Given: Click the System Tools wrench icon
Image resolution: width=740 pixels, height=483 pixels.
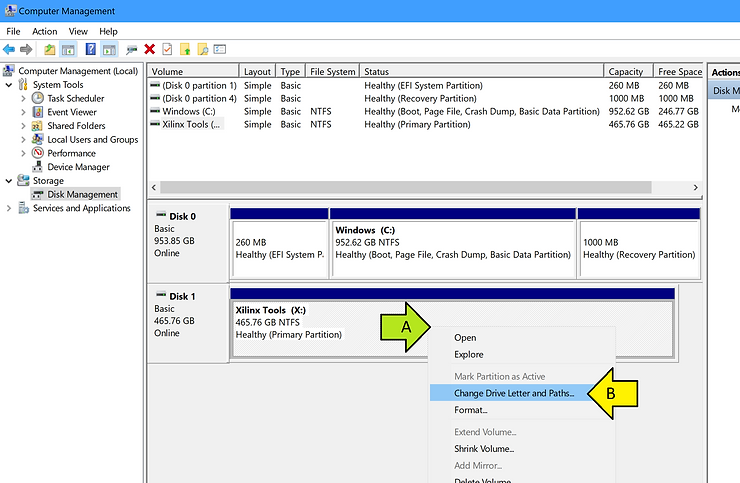Looking at the screenshot, I should [x=23, y=85].
